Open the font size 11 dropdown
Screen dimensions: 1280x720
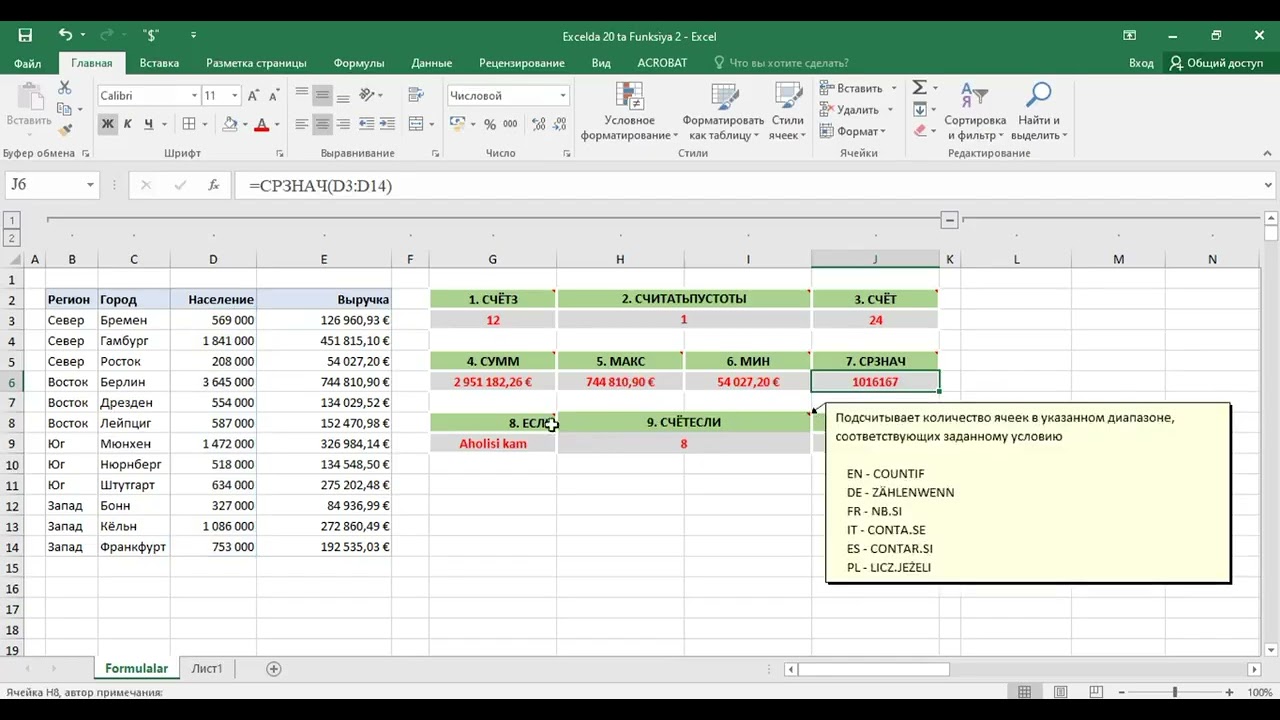tap(235, 96)
